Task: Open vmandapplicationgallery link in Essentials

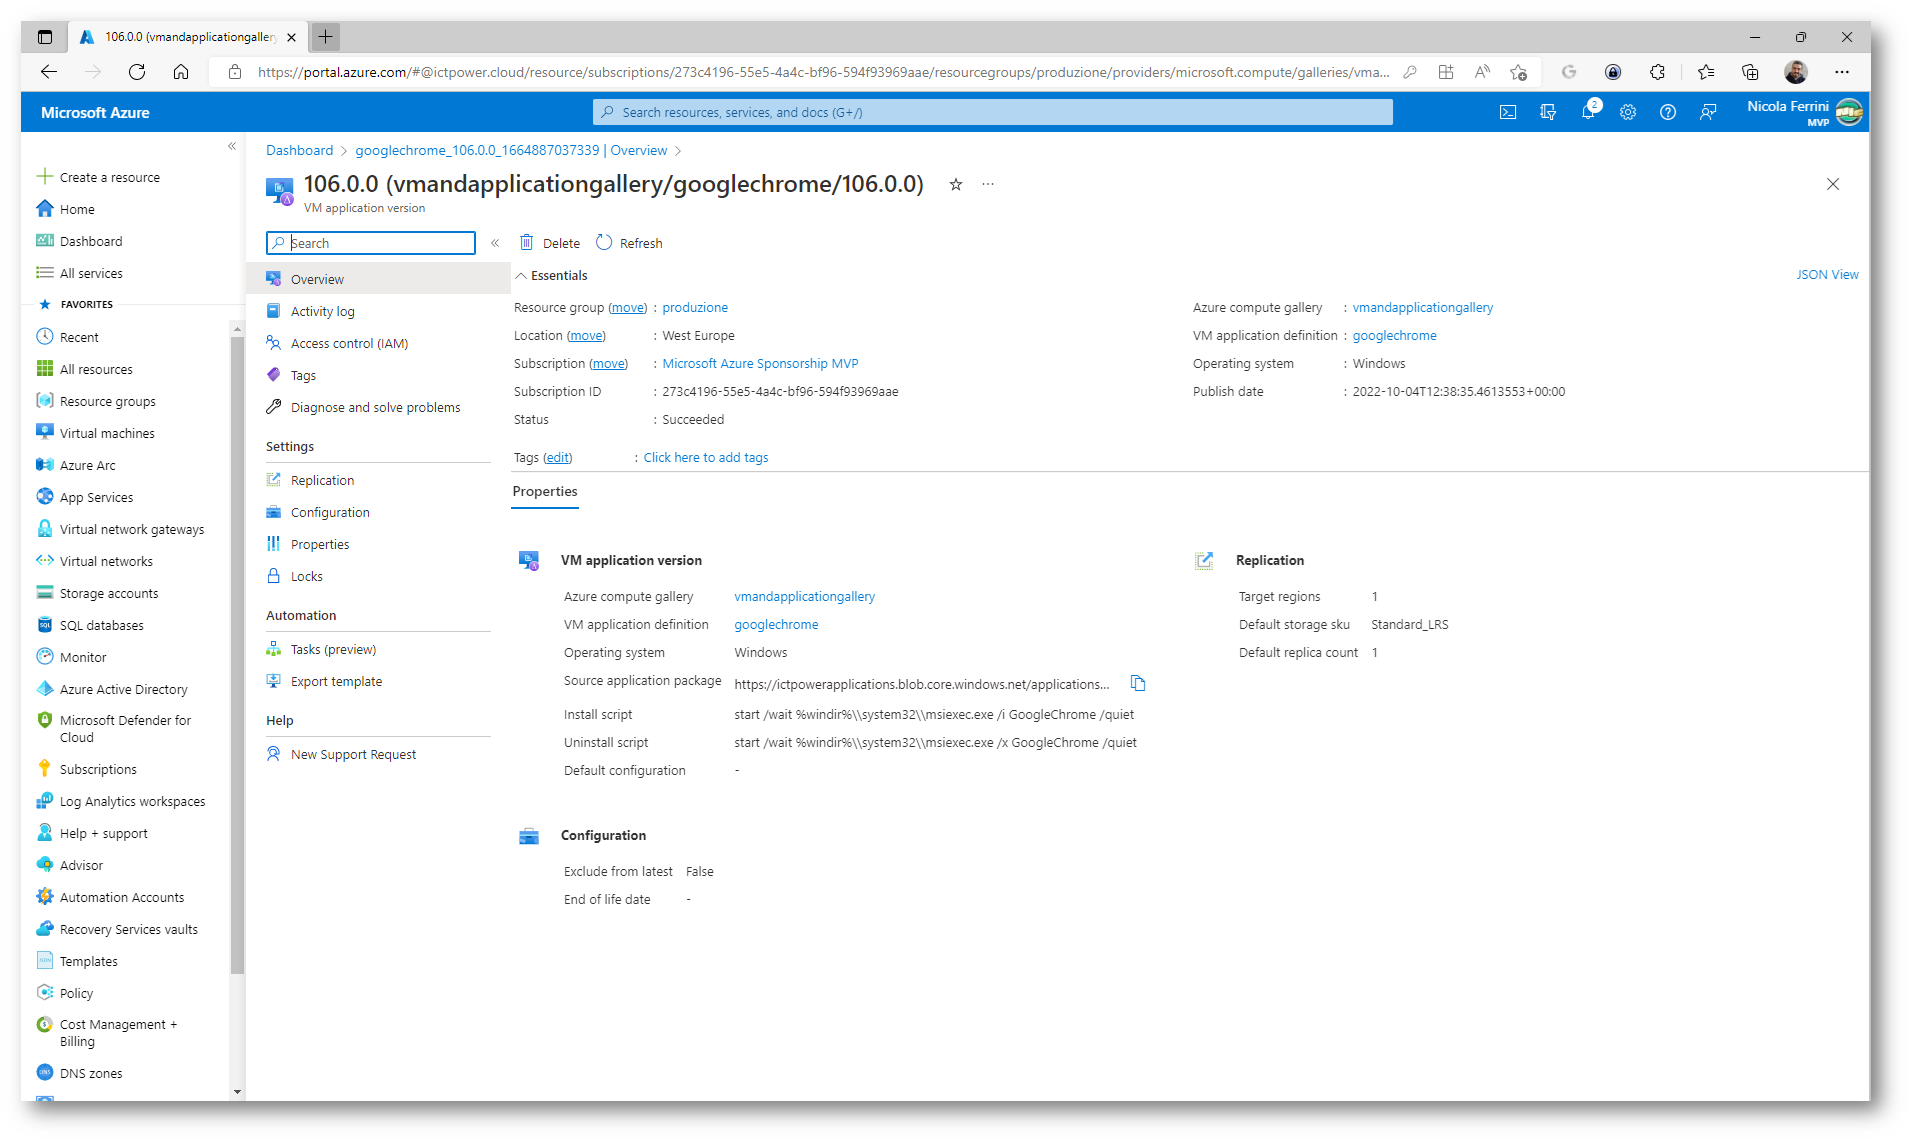Action: pos(1422,307)
